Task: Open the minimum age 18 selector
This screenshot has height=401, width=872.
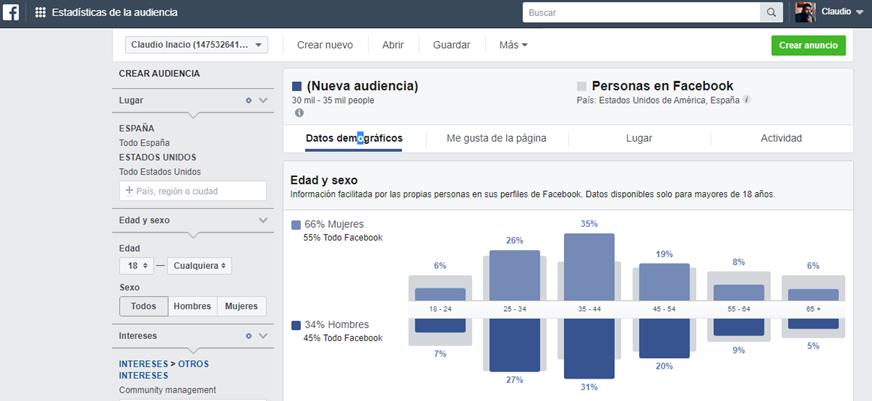Action: click(x=136, y=266)
